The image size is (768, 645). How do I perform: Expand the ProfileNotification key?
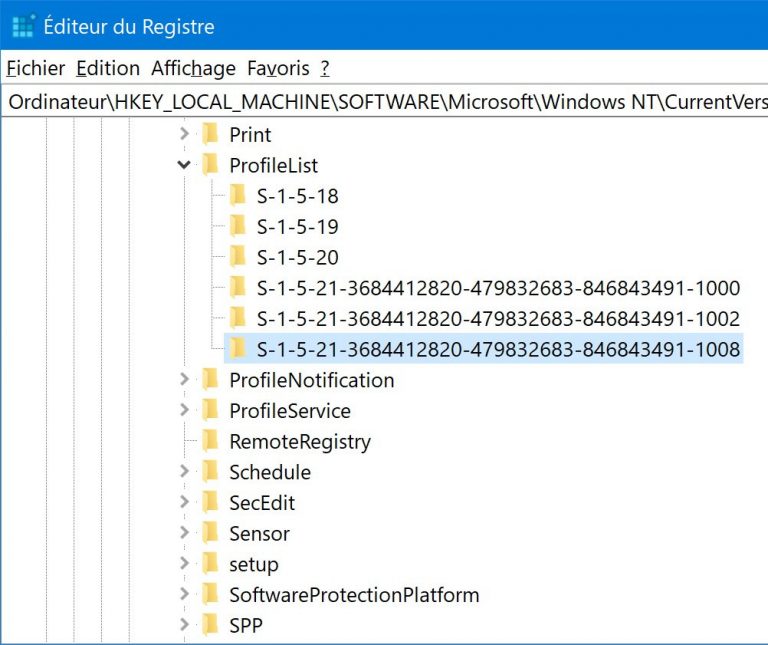(x=184, y=380)
